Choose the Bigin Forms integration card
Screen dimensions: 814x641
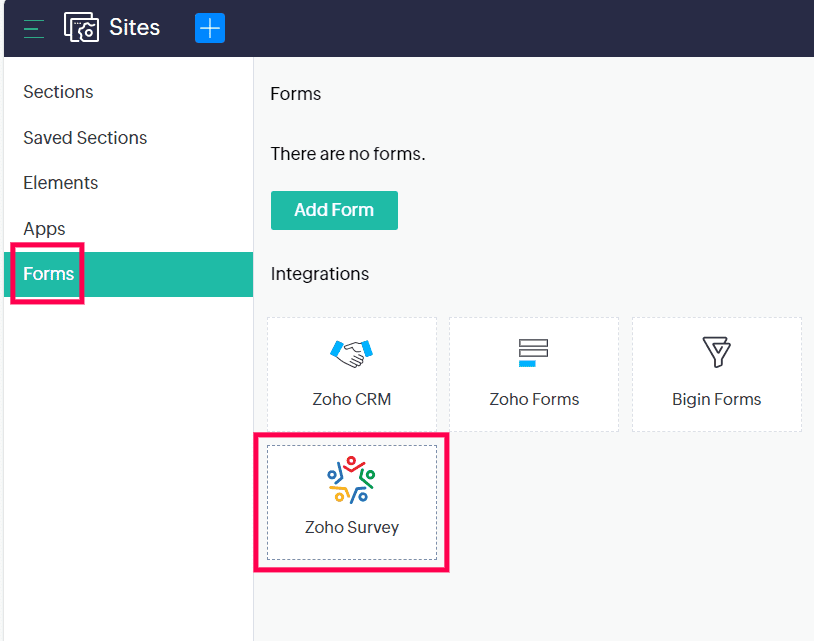(x=716, y=374)
